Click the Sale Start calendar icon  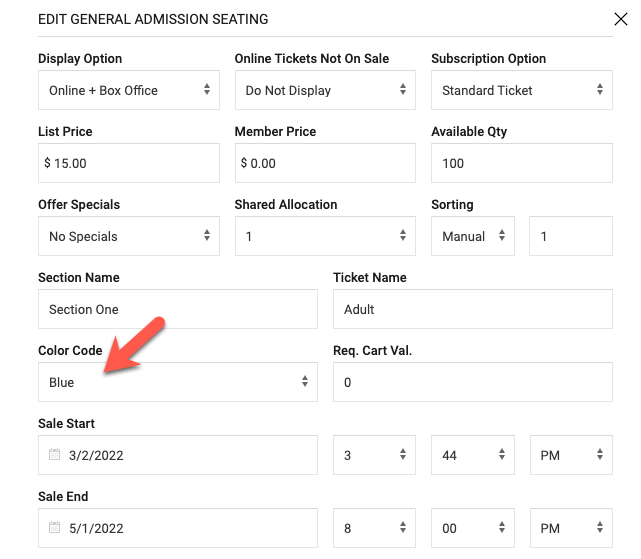tap(54, 454)
